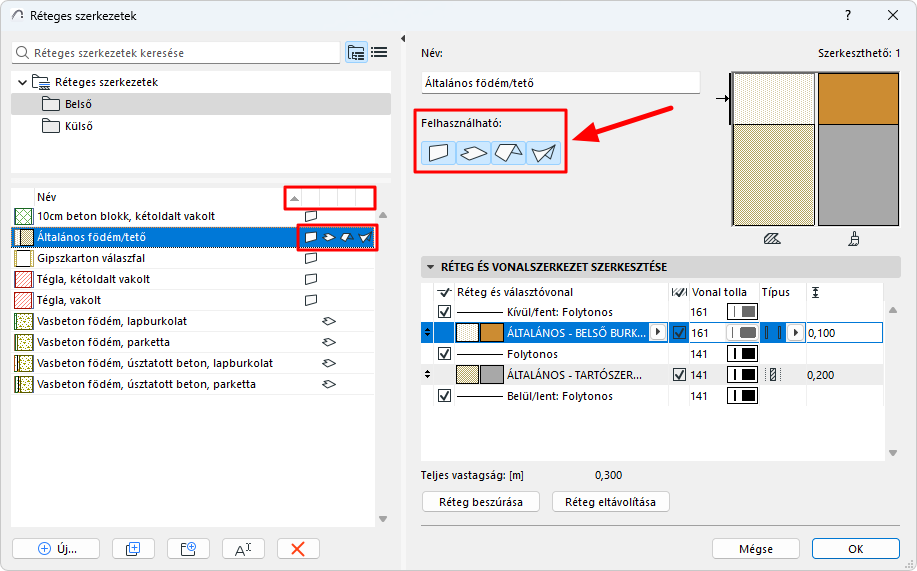Click layer list scroll up arrow
Viewport: 917px width, 571px height.
tap(893, 310)
